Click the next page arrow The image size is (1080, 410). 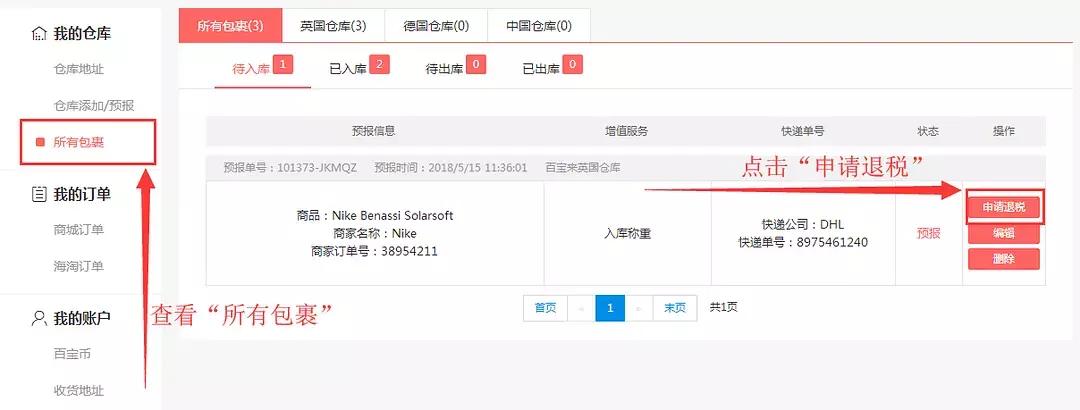638,308
